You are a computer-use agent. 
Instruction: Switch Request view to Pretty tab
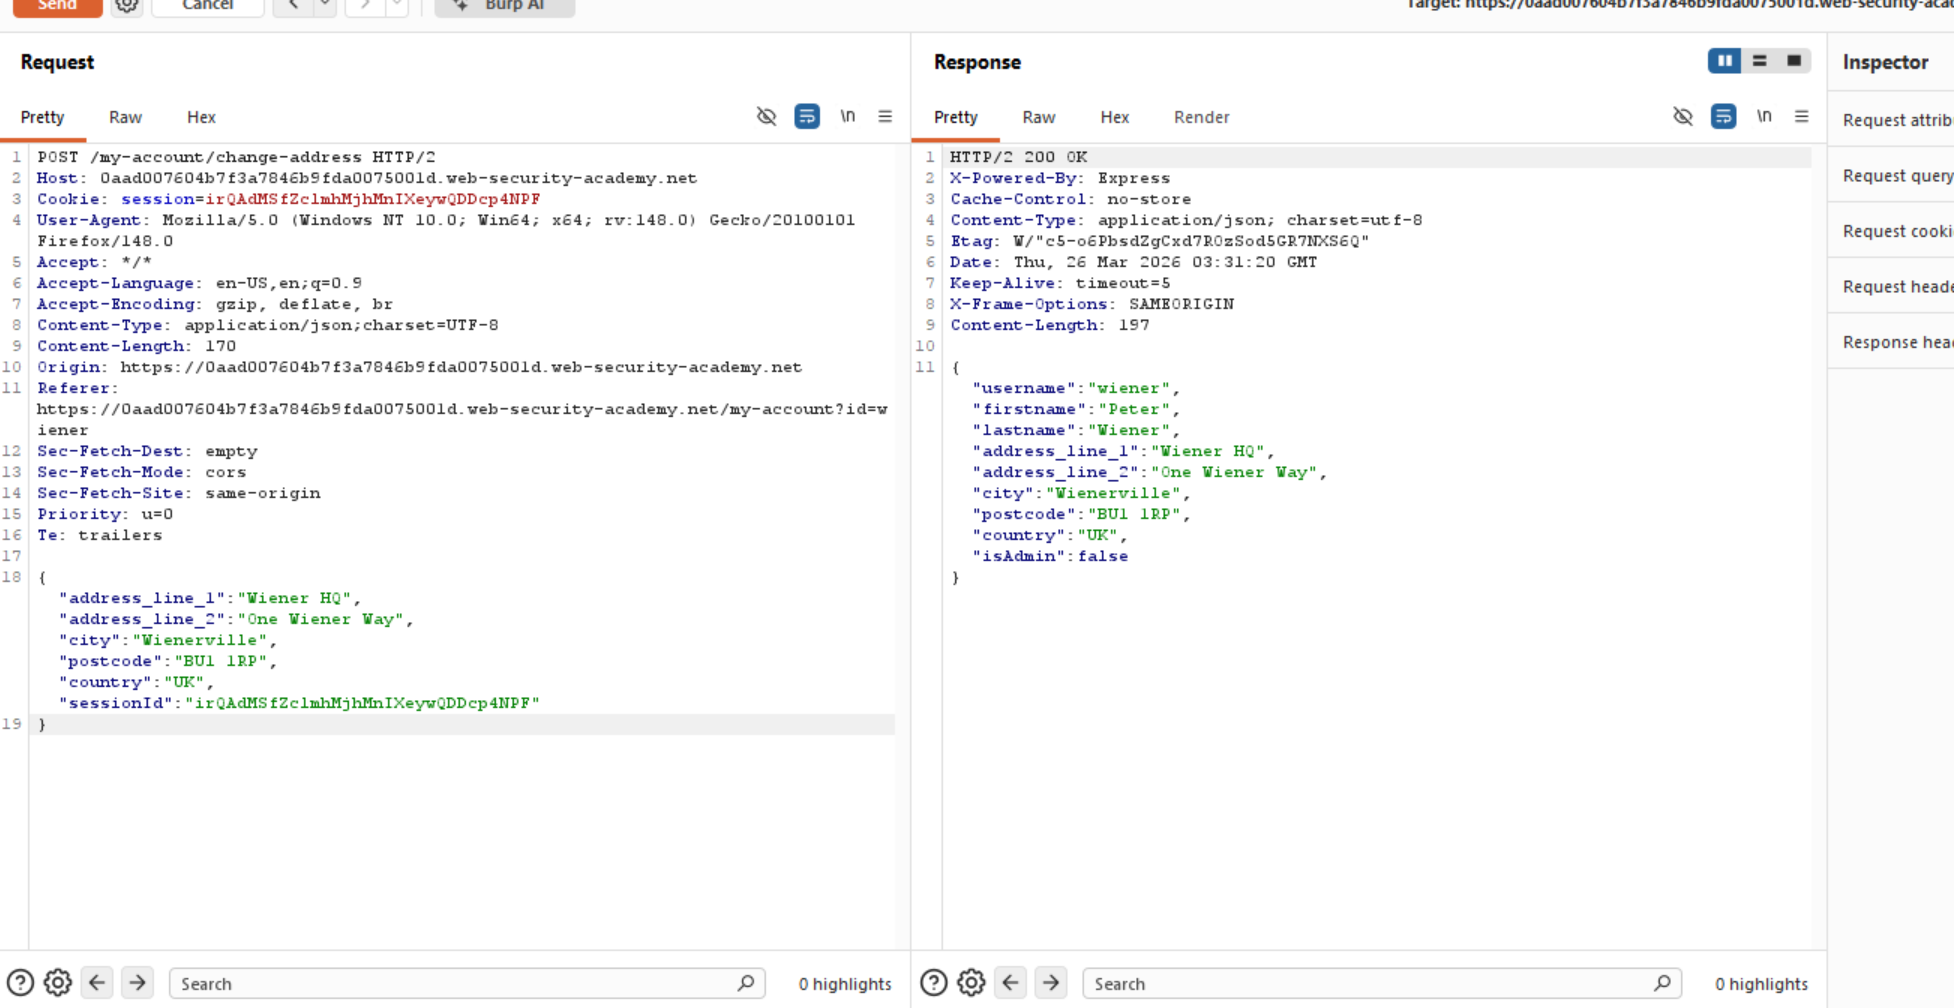[42, 117]
